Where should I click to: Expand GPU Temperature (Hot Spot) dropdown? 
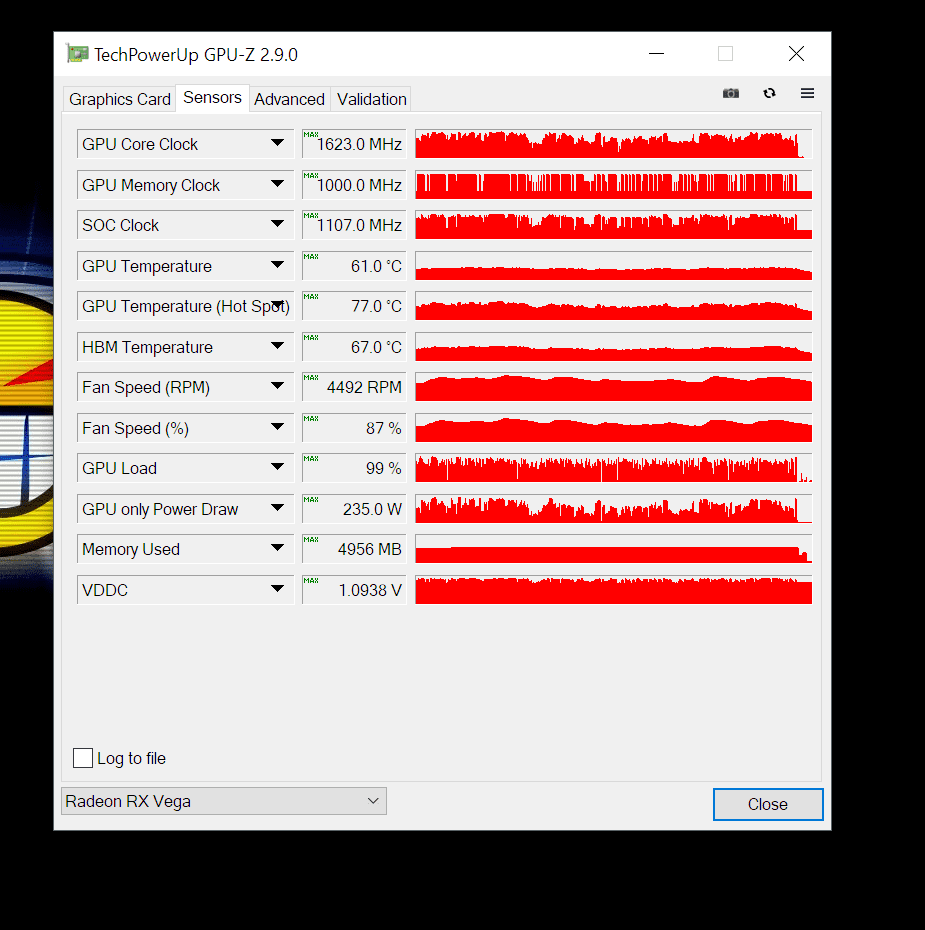click(277, 305)
